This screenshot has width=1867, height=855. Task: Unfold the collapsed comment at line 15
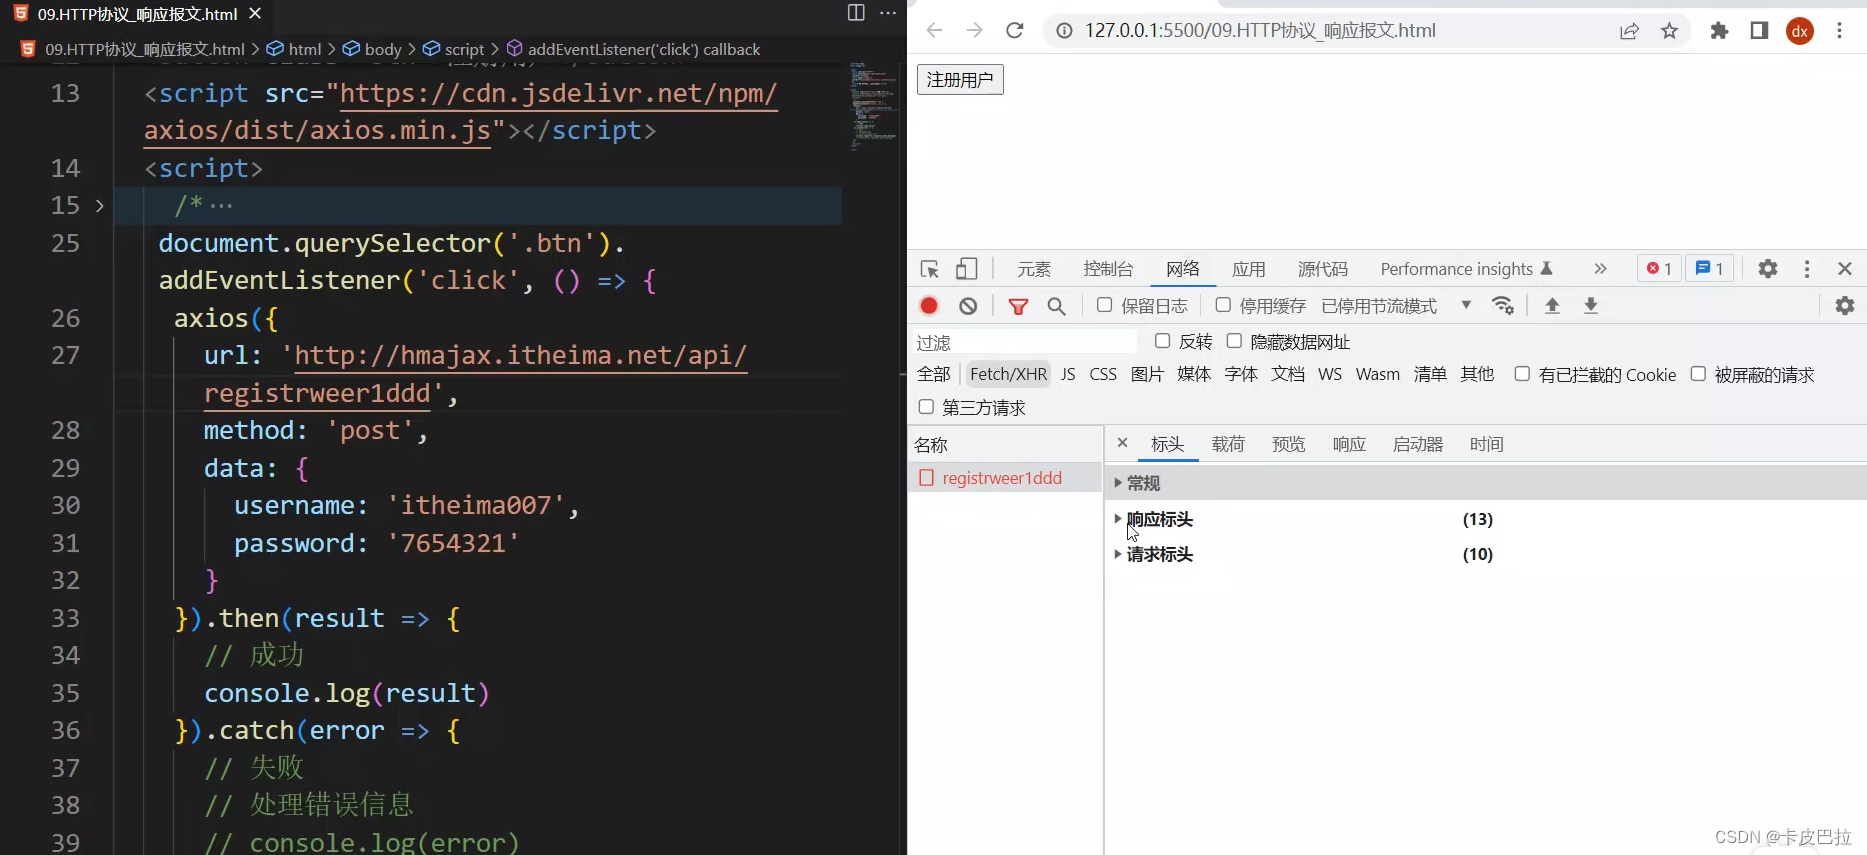tap(100, 205)
